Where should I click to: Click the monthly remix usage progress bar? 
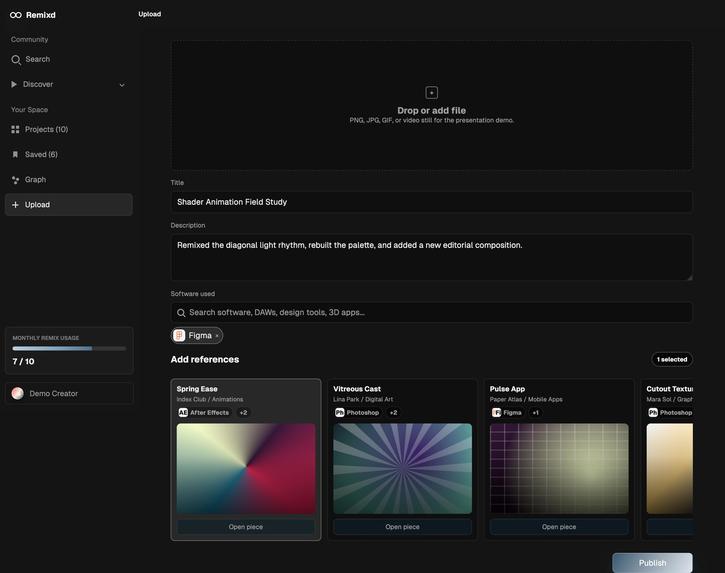coord(69,349)
